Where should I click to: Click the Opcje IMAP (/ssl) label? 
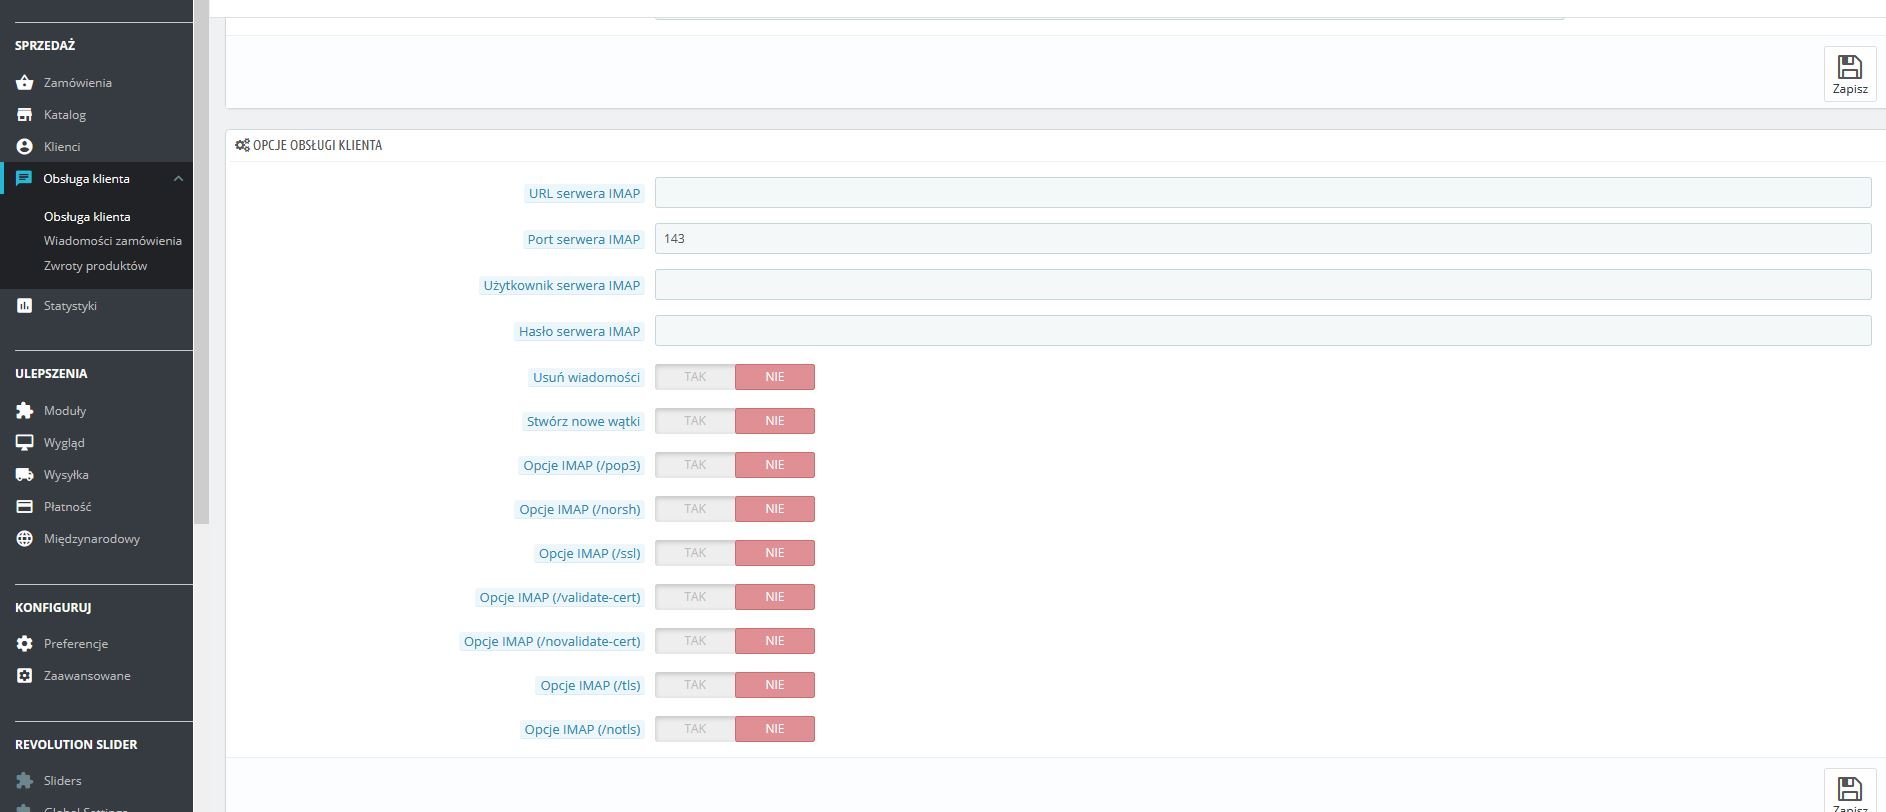[590, 554]
